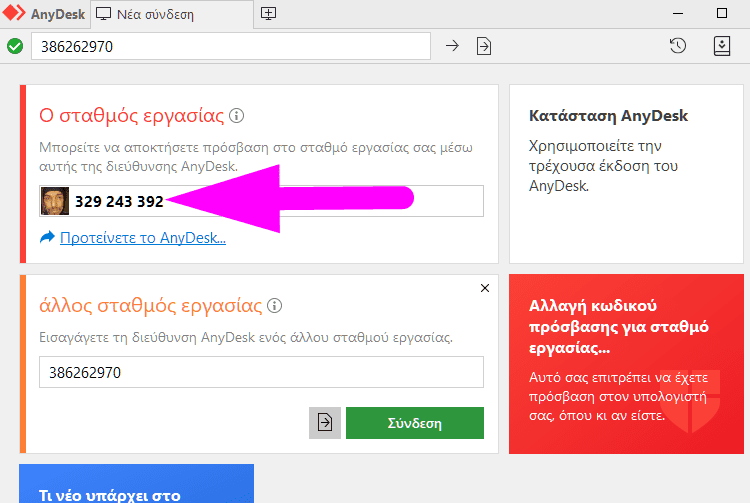The image size is (750, 503).
Task: Open the address book download icon
Action: point(721,46)
